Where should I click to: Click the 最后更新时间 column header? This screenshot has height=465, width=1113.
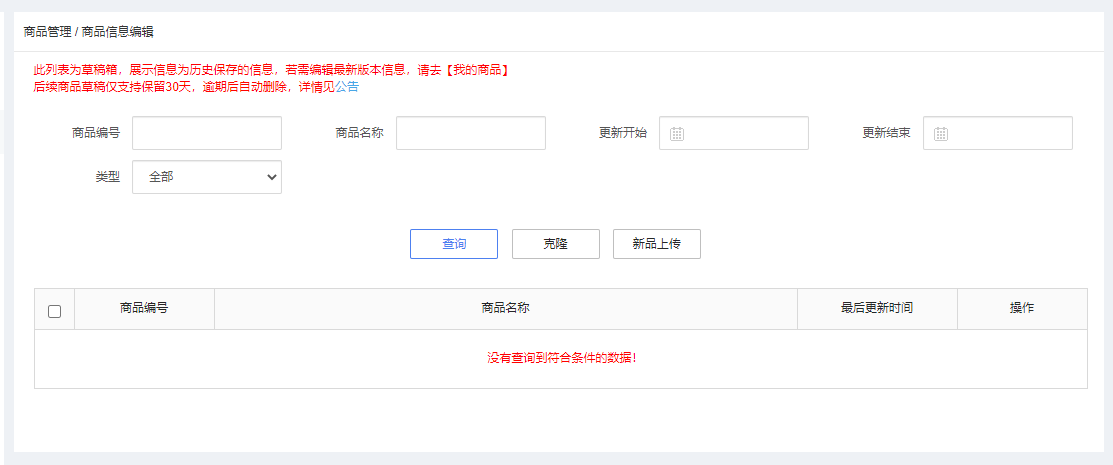tap(877, 308)
